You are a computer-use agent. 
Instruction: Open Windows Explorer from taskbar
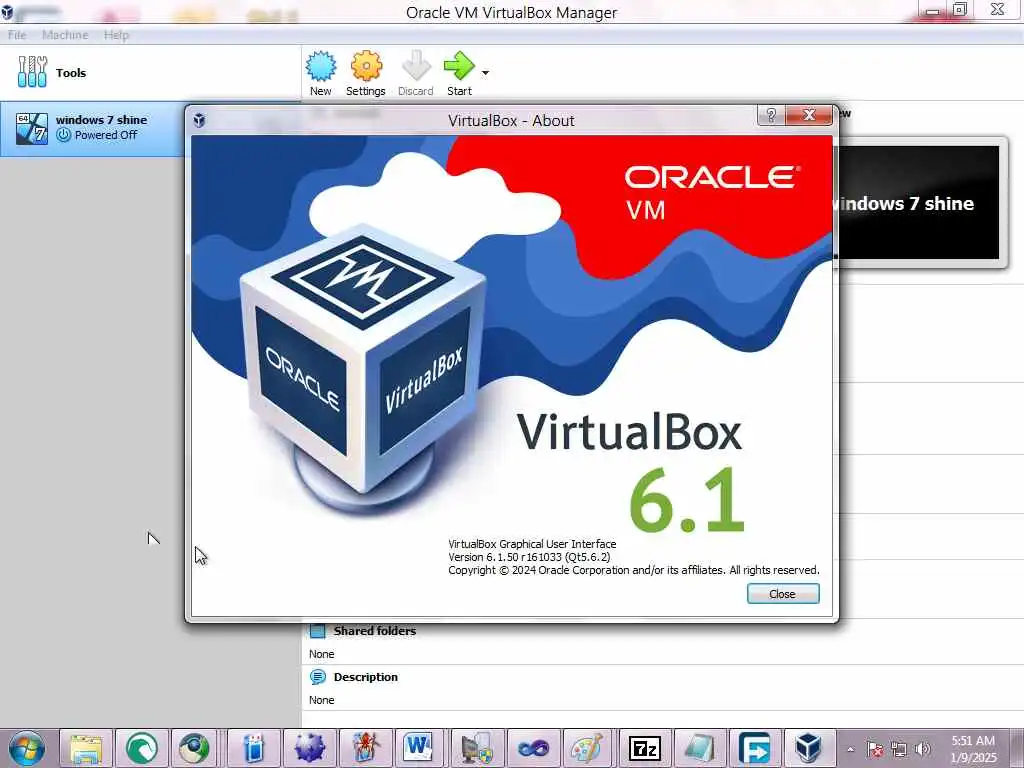pyautogui.click(x=86, y=748)
